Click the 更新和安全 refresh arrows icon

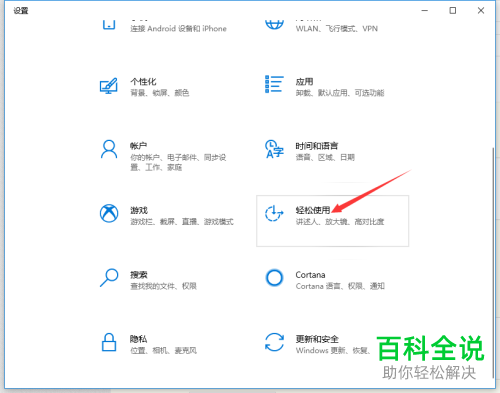(x=274, y=342)
